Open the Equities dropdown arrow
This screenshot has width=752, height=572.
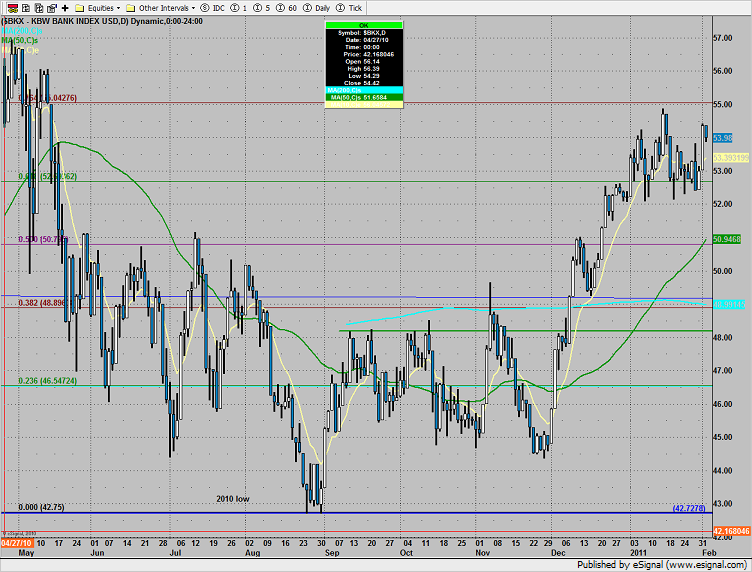118,8
